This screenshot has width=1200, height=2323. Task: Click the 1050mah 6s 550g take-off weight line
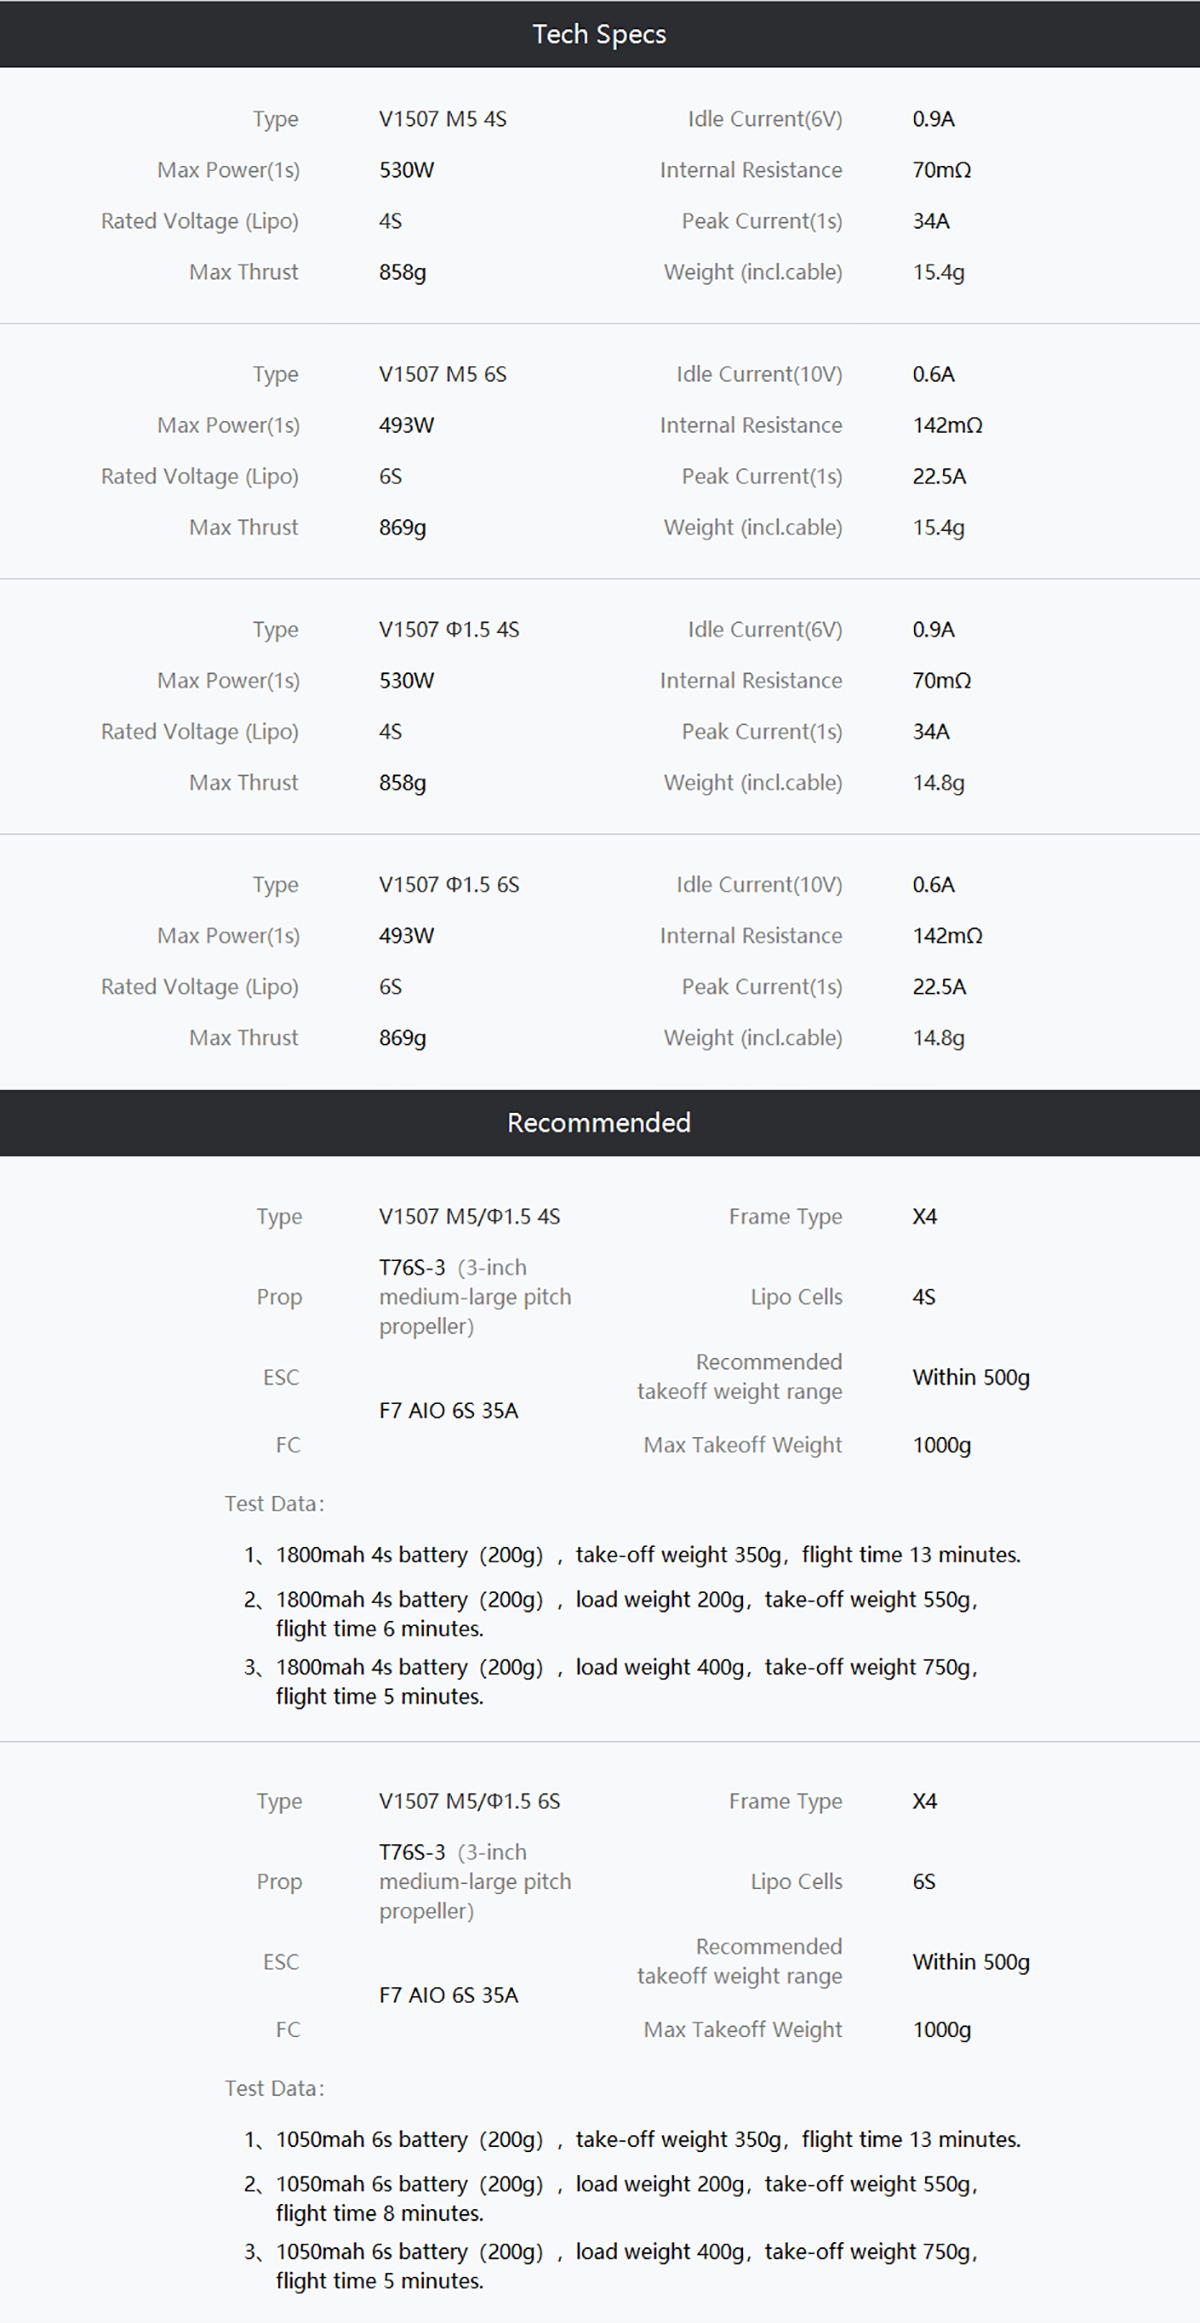pos(626,2184)
